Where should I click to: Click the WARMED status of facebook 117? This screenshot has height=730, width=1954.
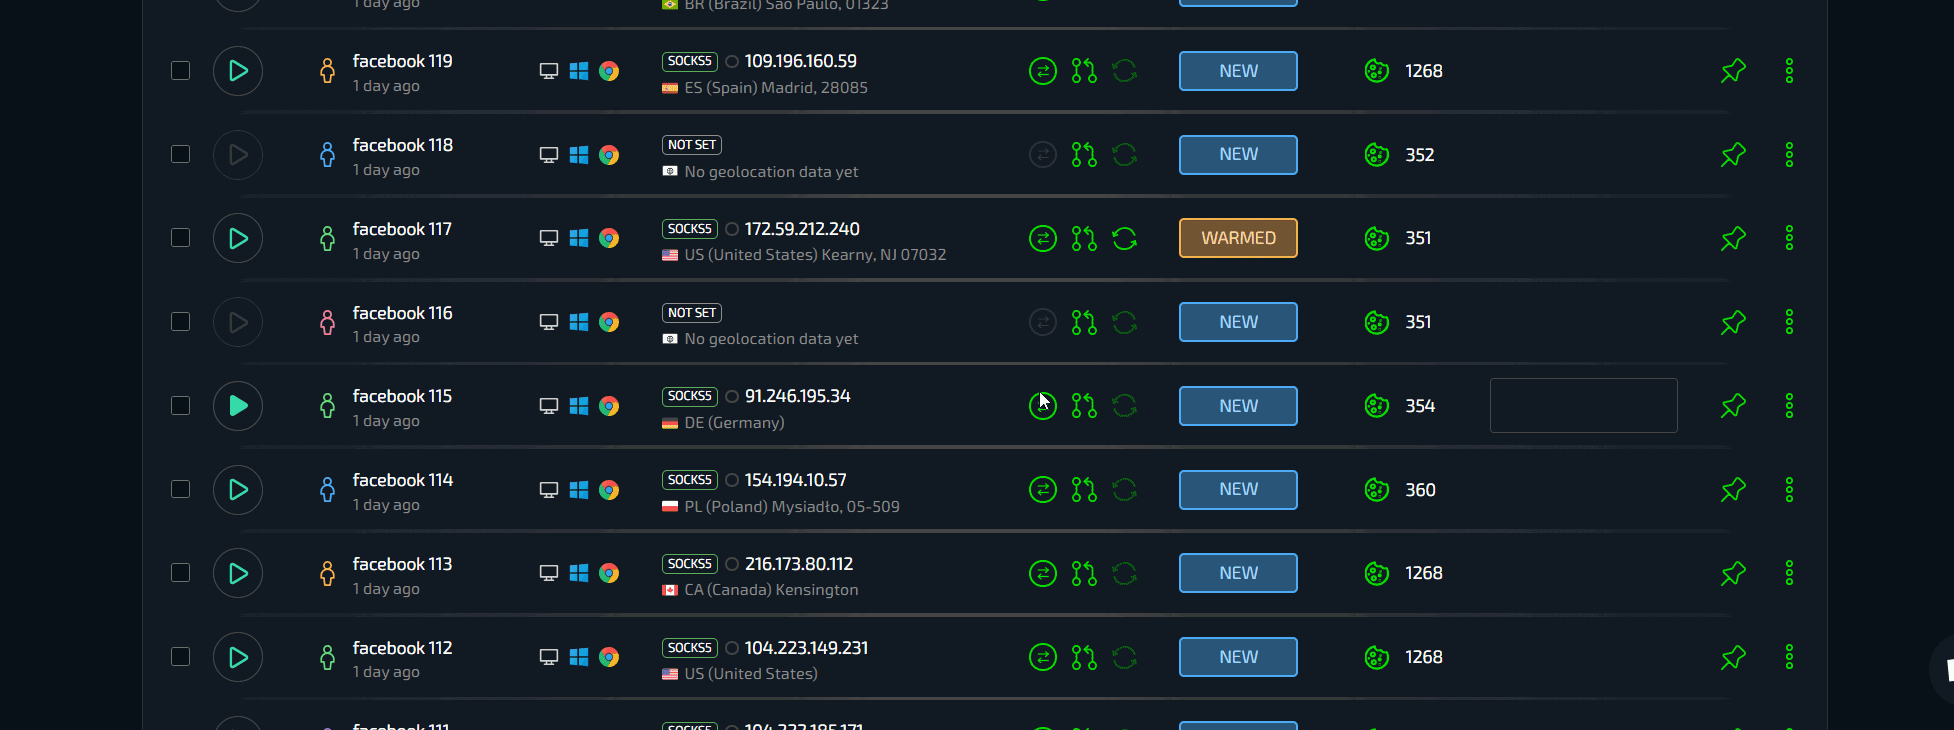click(x=1238, y=238)
